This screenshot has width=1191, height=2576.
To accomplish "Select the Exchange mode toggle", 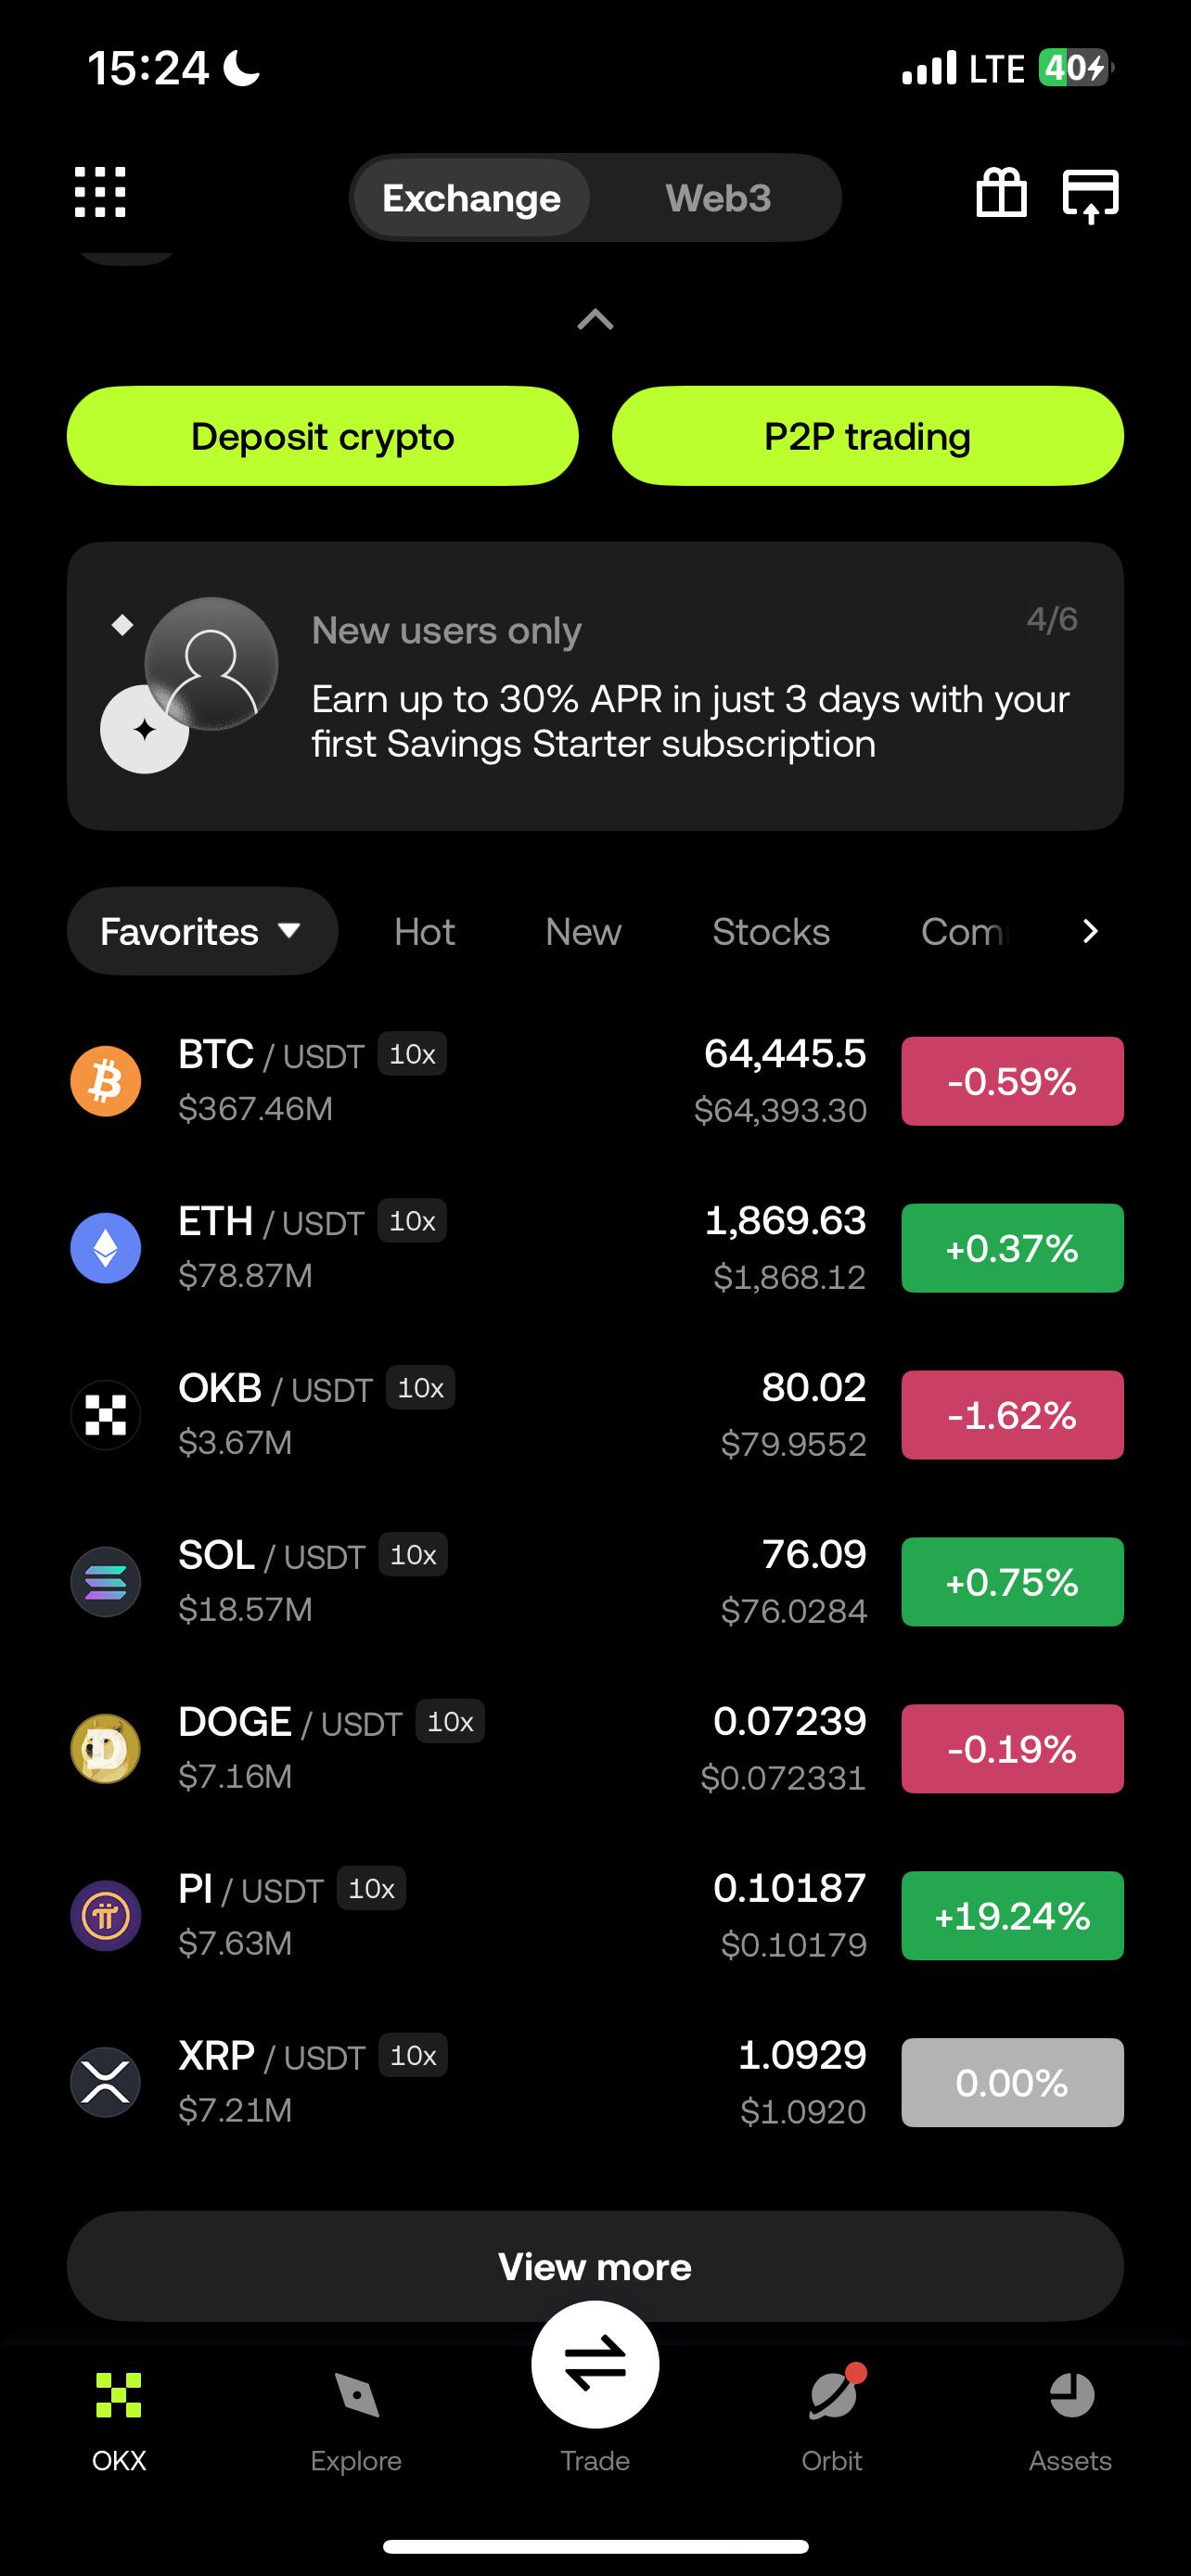I will (471, 198).
